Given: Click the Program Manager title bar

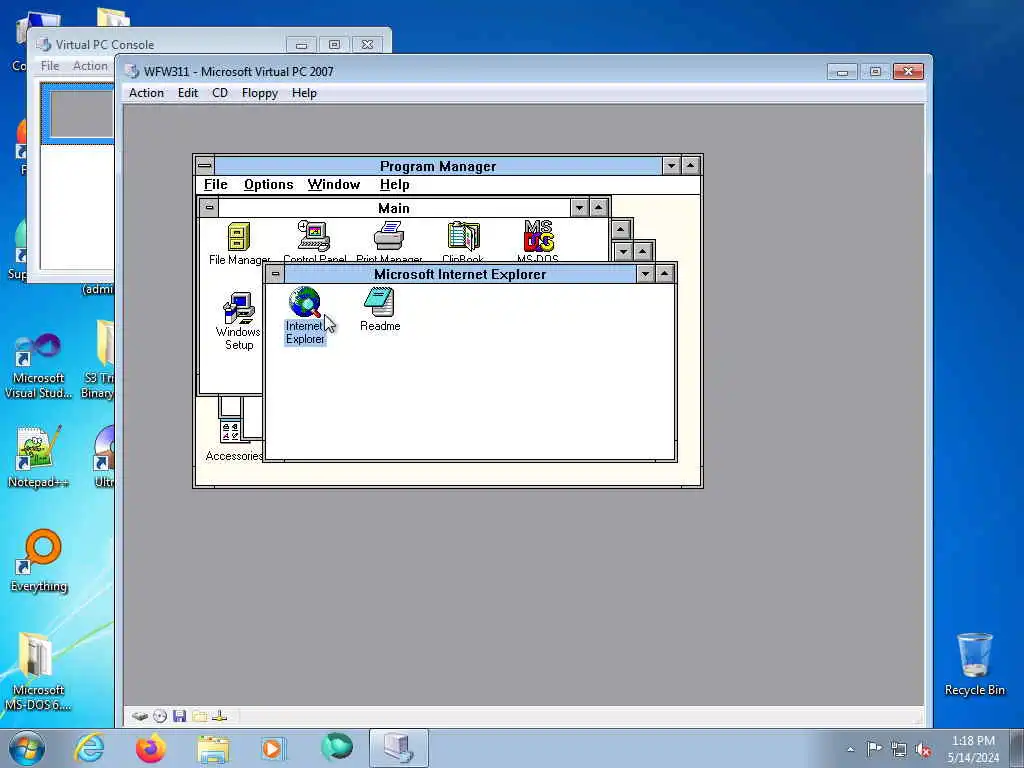Looking at the screenshot, I should tap(438, 166).
